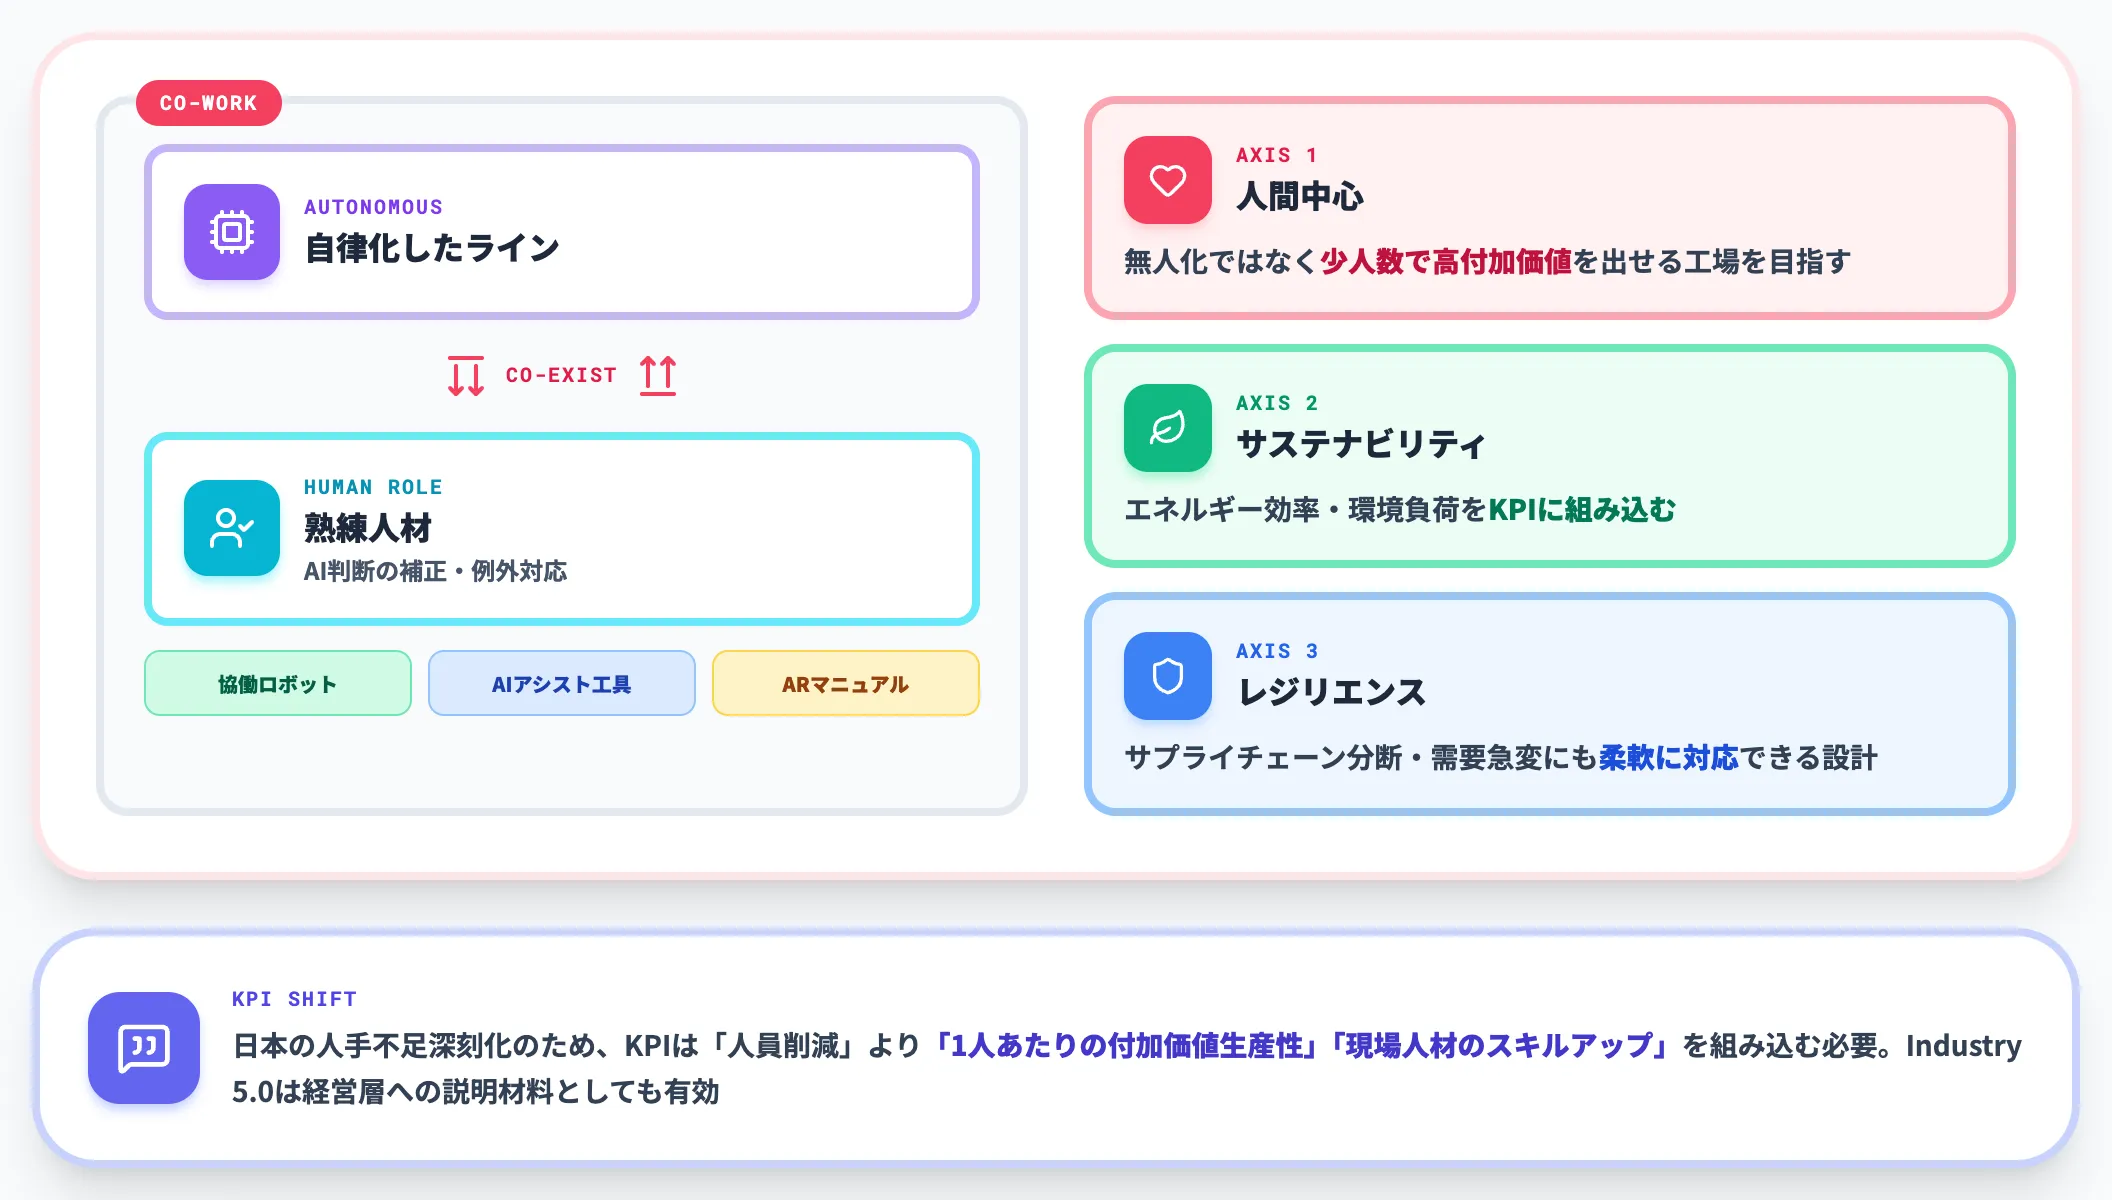This screenshot has width=2112, height=1200.
Task: Click the レジリエンス heading
Action: tap(1331, 692)
